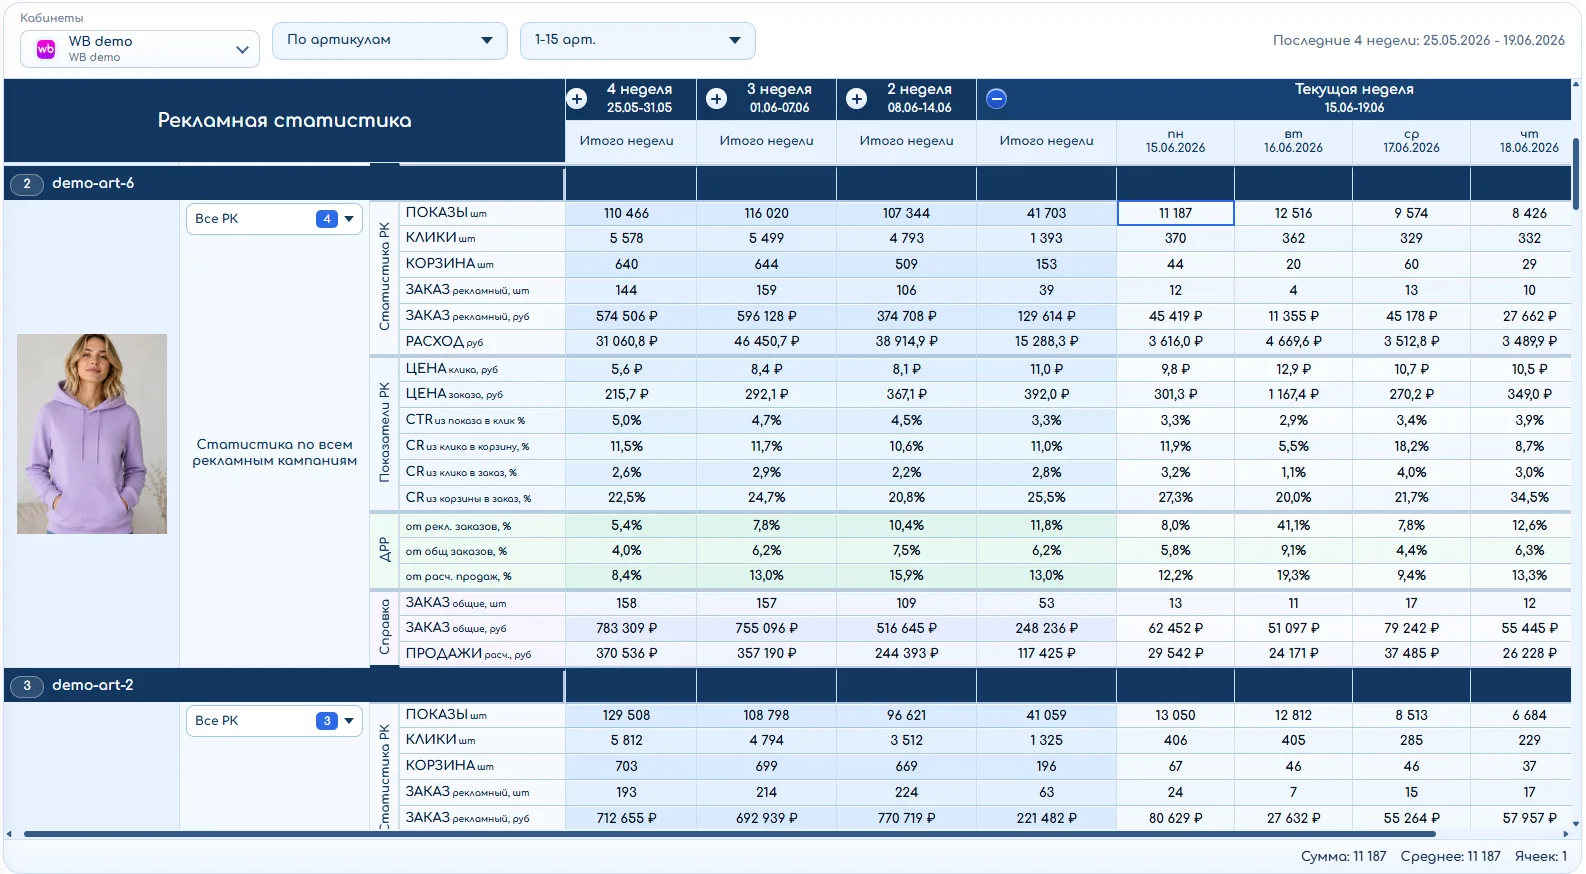The image size is (1586, 874).
Task: Collapse Текущая неделя with minus icon
Action: pyautogui.click(x=997, y=99)
